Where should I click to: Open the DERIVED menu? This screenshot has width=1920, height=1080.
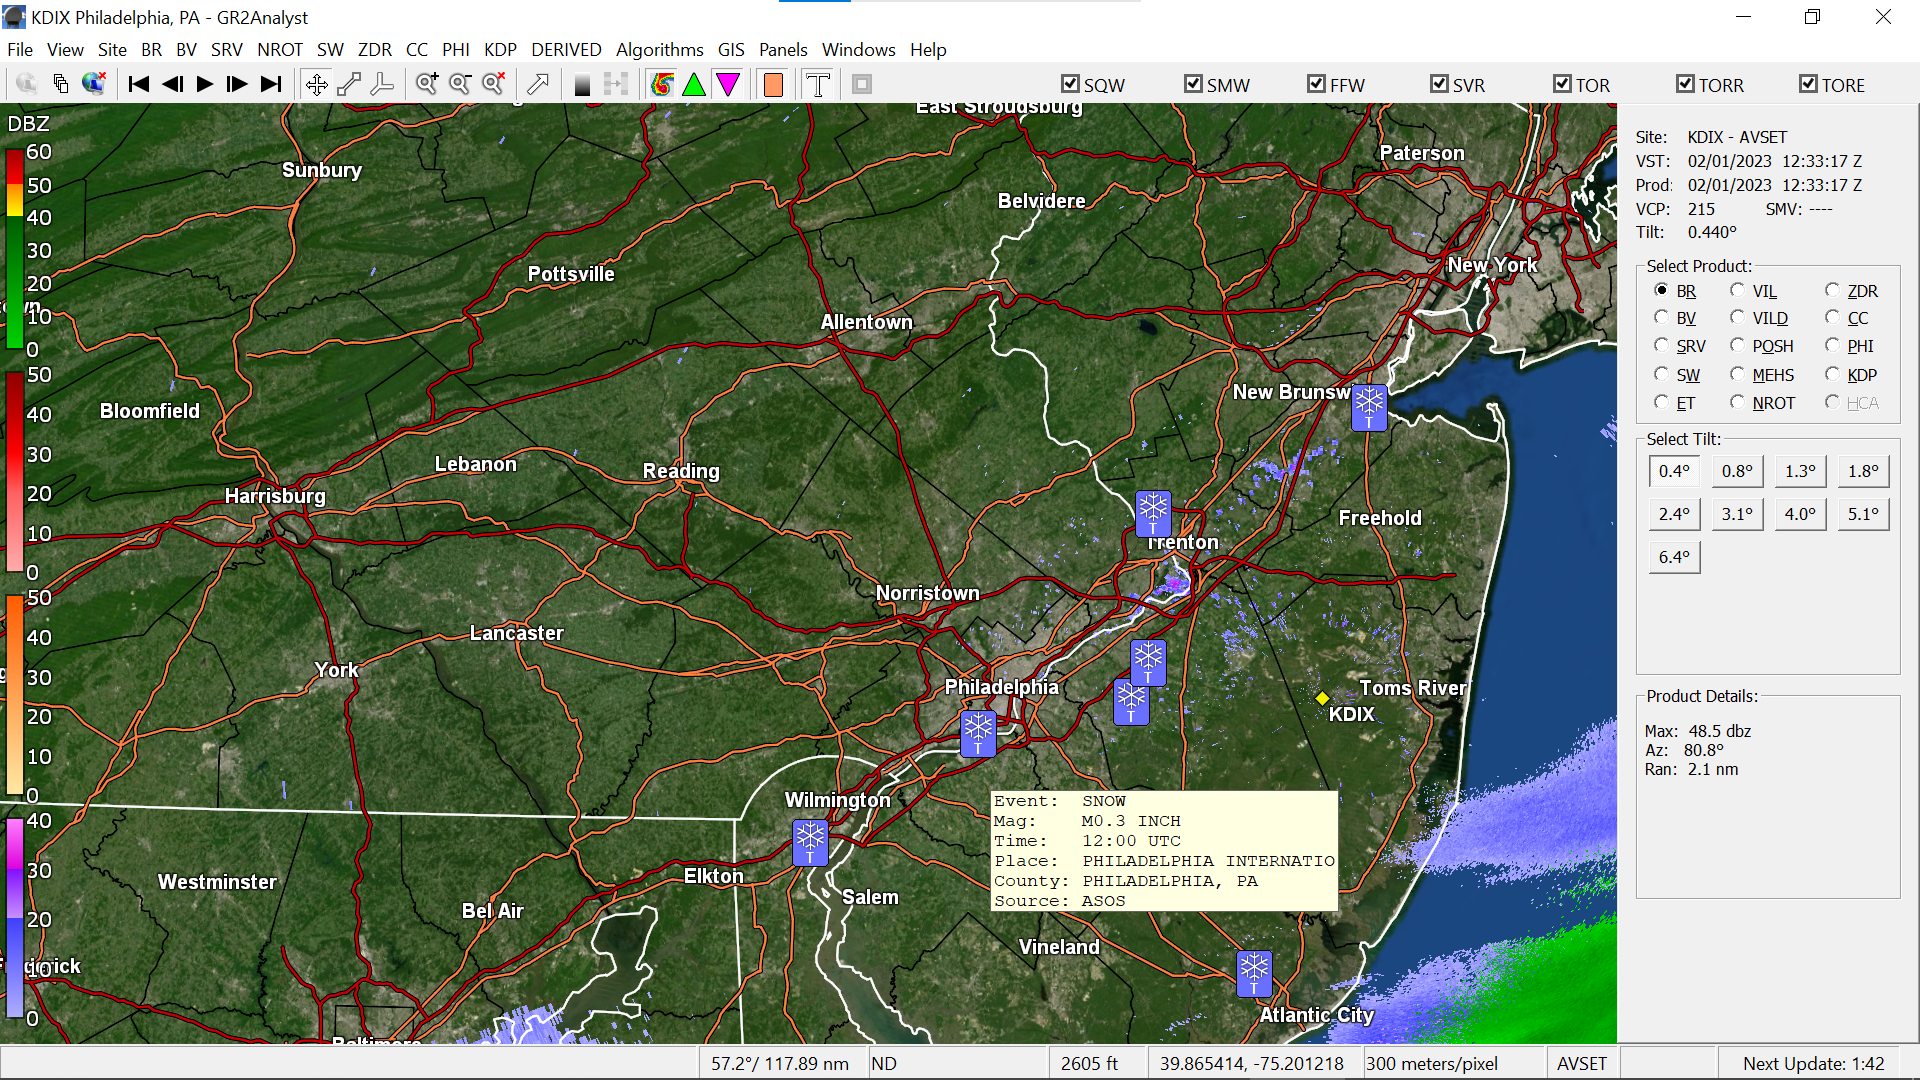[x=566, y=50]
